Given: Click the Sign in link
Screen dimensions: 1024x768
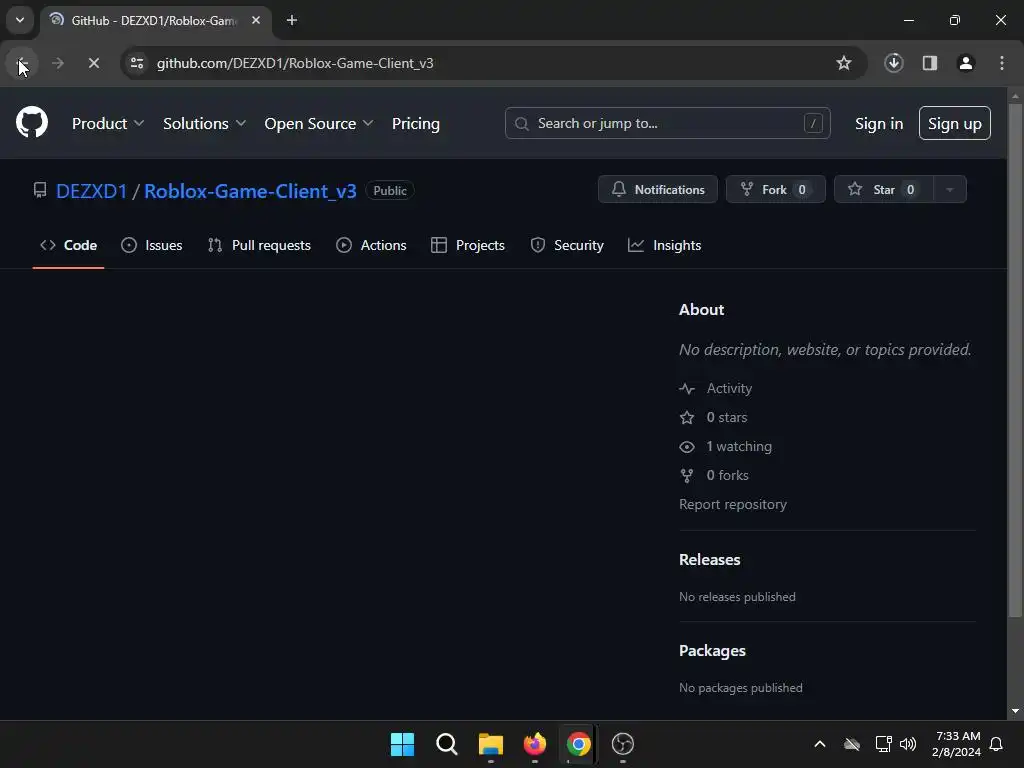Looking at the screenshot, I should [879, 123].
